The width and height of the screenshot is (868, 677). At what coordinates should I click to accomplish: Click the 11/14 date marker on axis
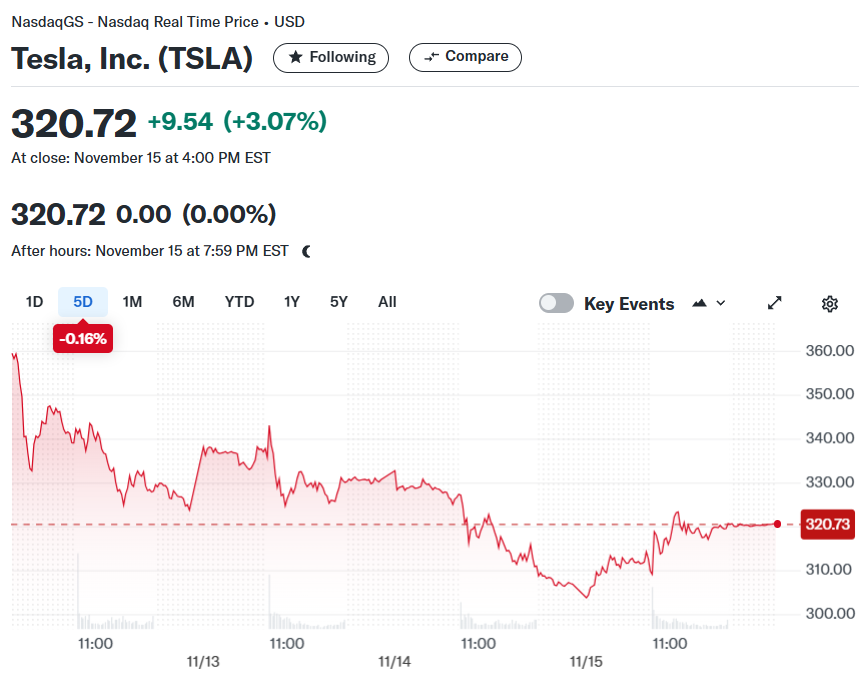394,662
